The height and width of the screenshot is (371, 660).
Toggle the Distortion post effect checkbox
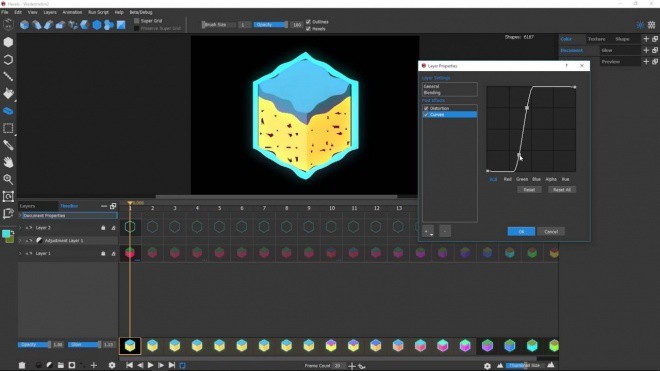coord(426,108)
